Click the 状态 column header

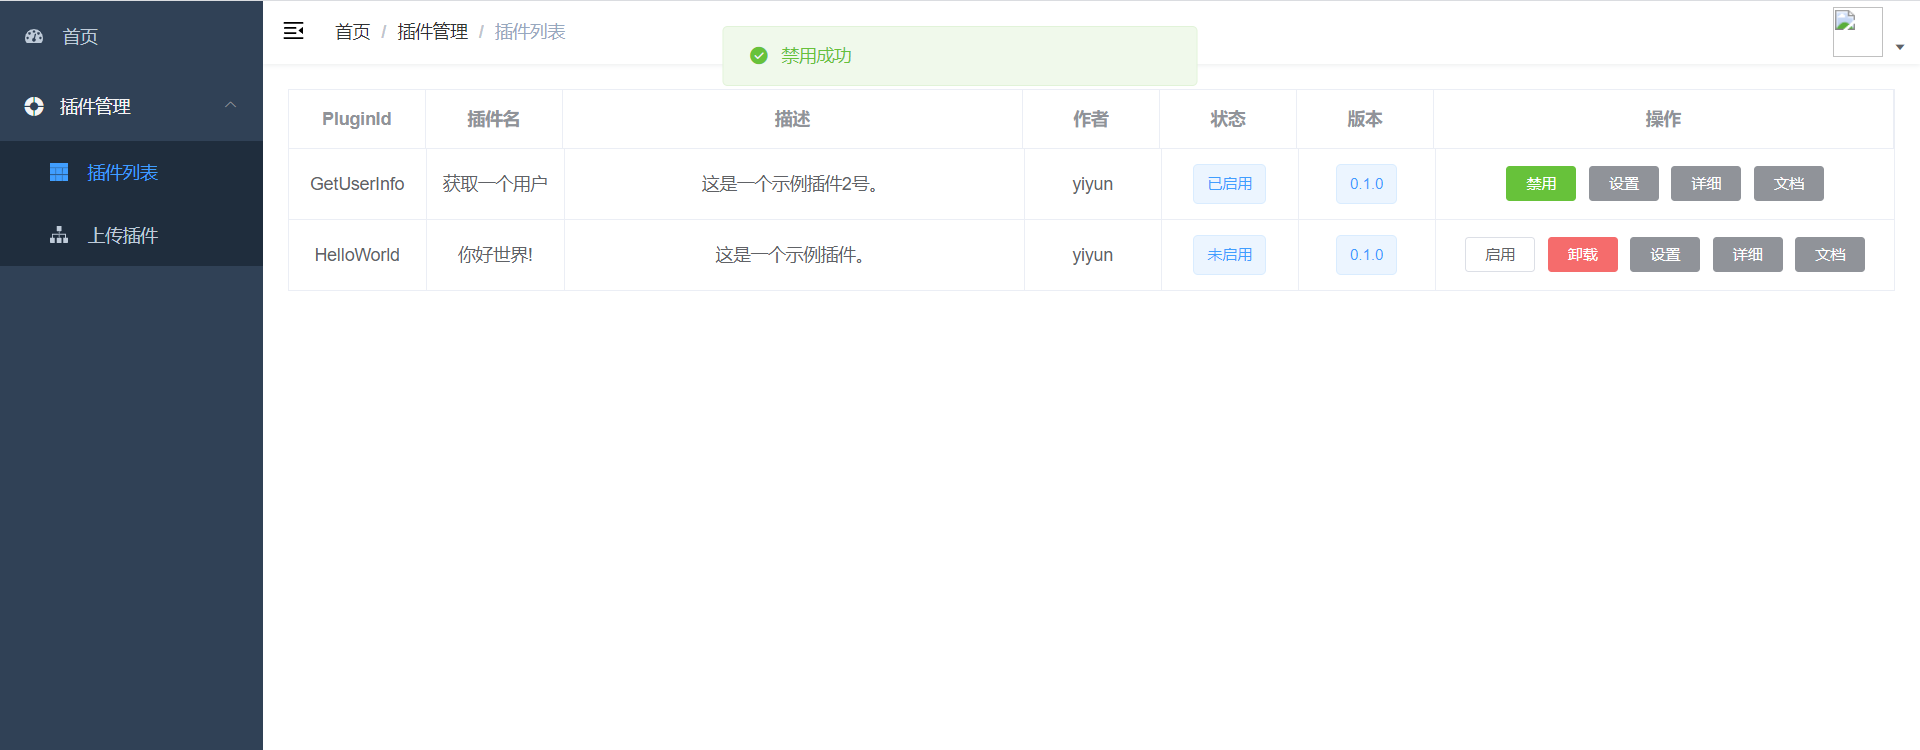(x=1228, y=119)
